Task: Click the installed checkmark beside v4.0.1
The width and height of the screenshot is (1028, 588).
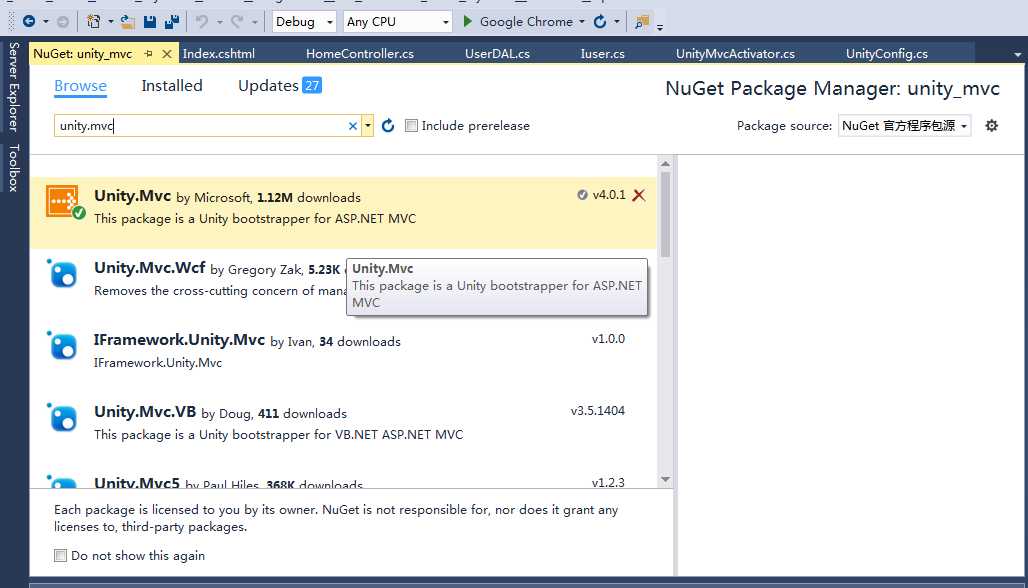Action: click(582, 195)
